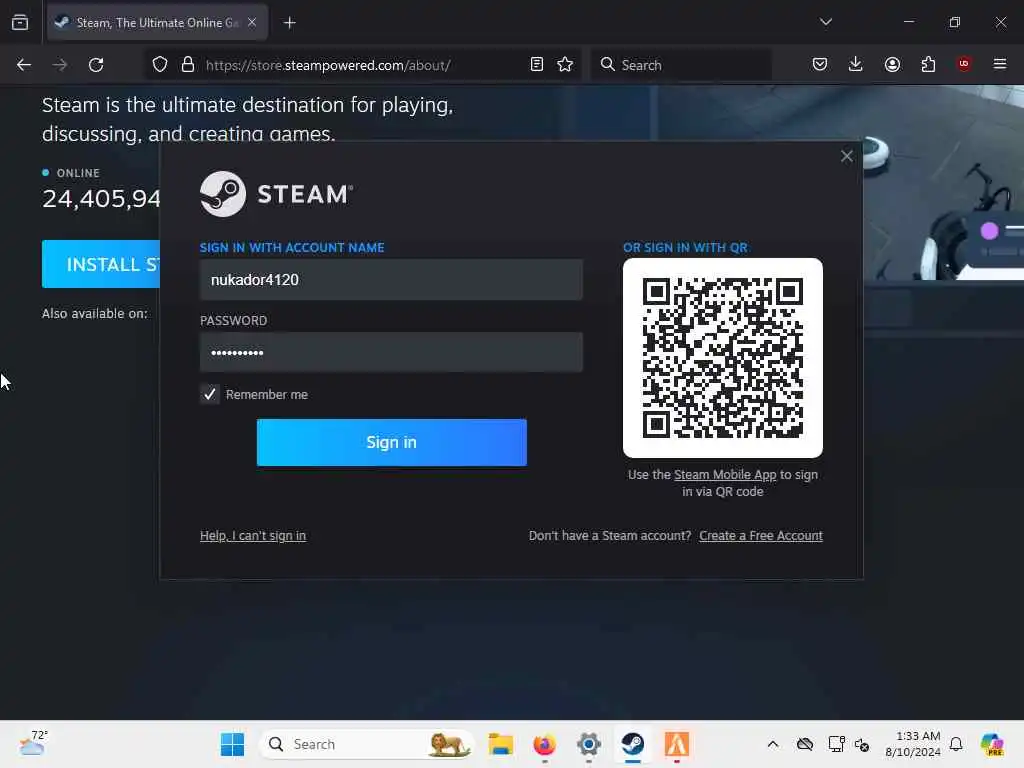Image resolution: width=1024 pixels, height=768 pixels.
Task: Open the Extensions puzzle icon
Action: click(x=928, y=64)
